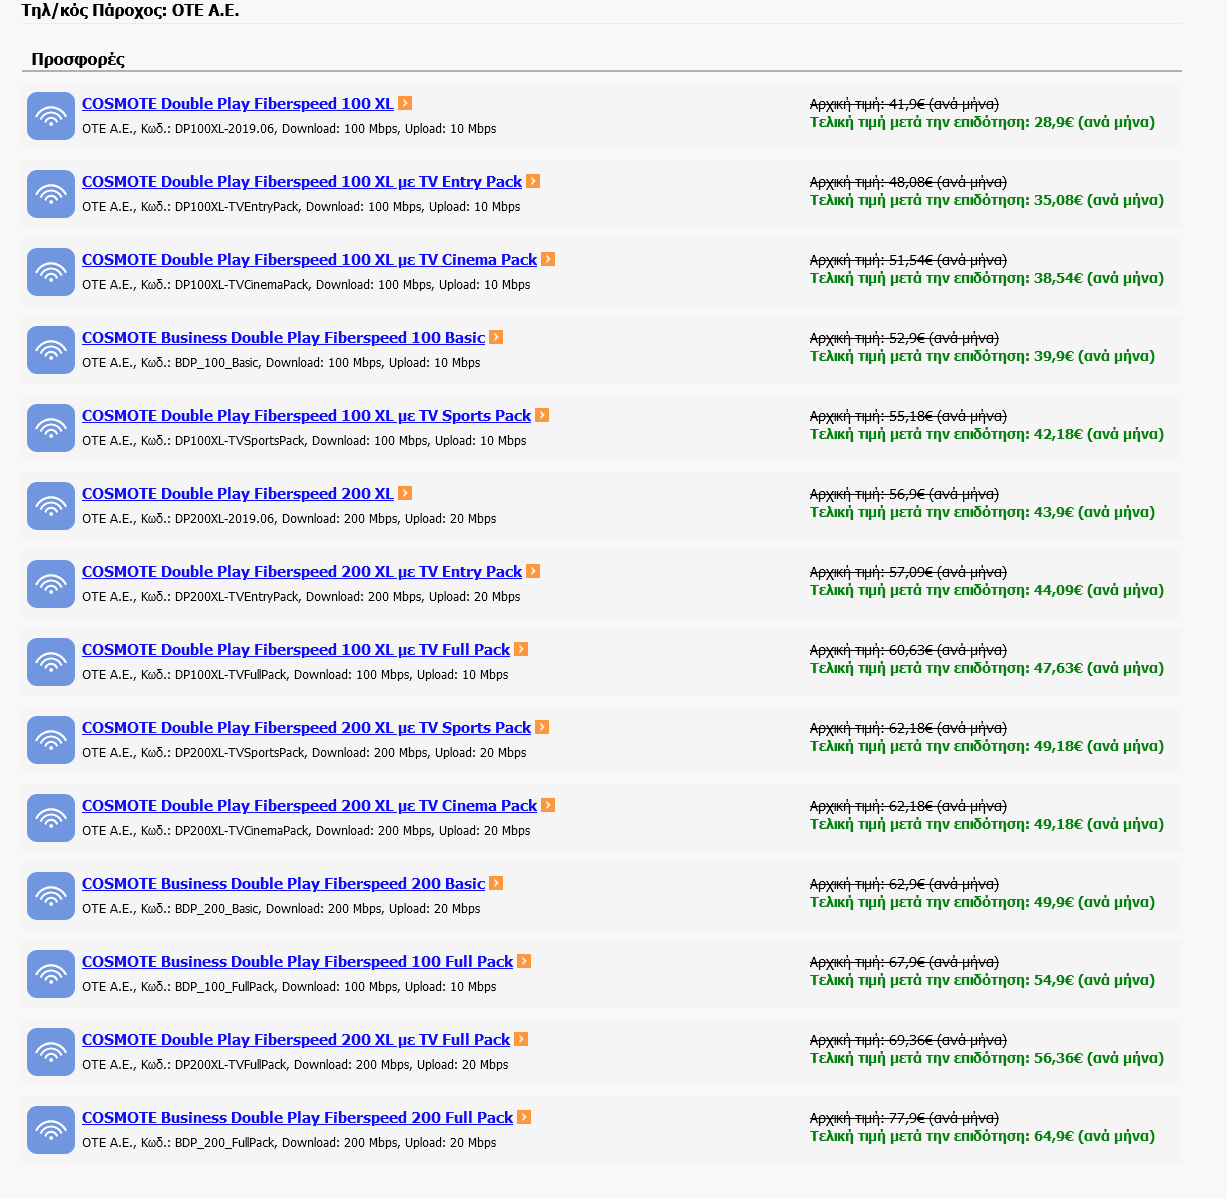Click the wifi icon beside Fiberspeed 100 XL (DP100XL-2019.06)
The image size is (1227, 1204).
[51, 116]
